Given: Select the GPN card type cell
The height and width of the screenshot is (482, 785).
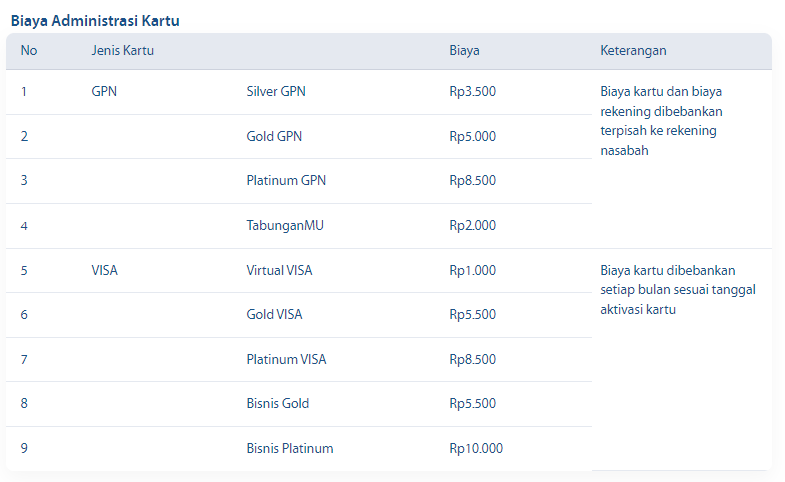Looking at the screenshot, I should (x=104, y=92).
